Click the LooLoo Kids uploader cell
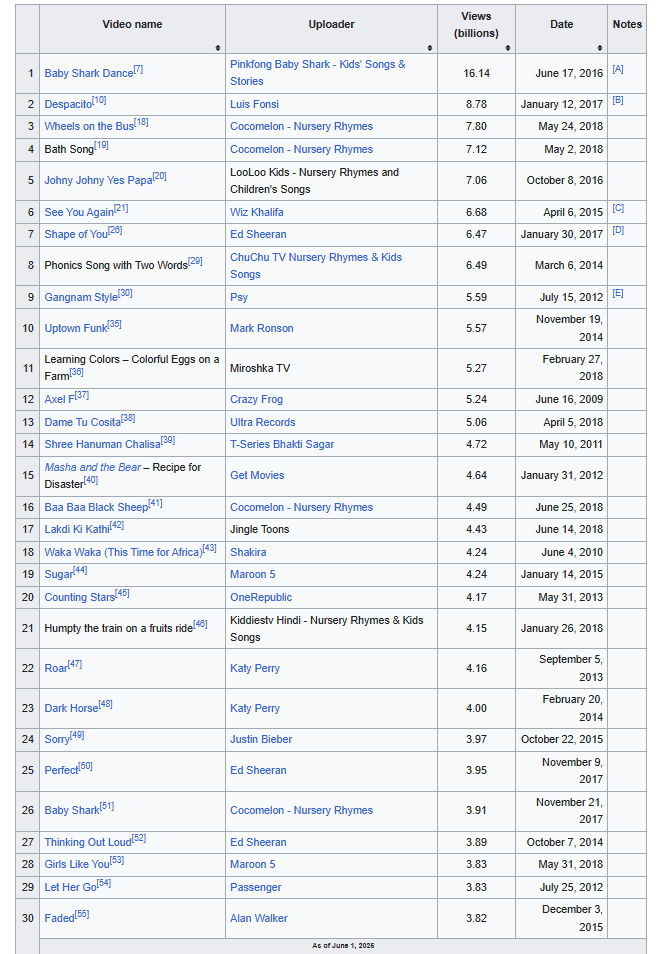The width and height of the screenshot is (672, 954). pos(331,181)
